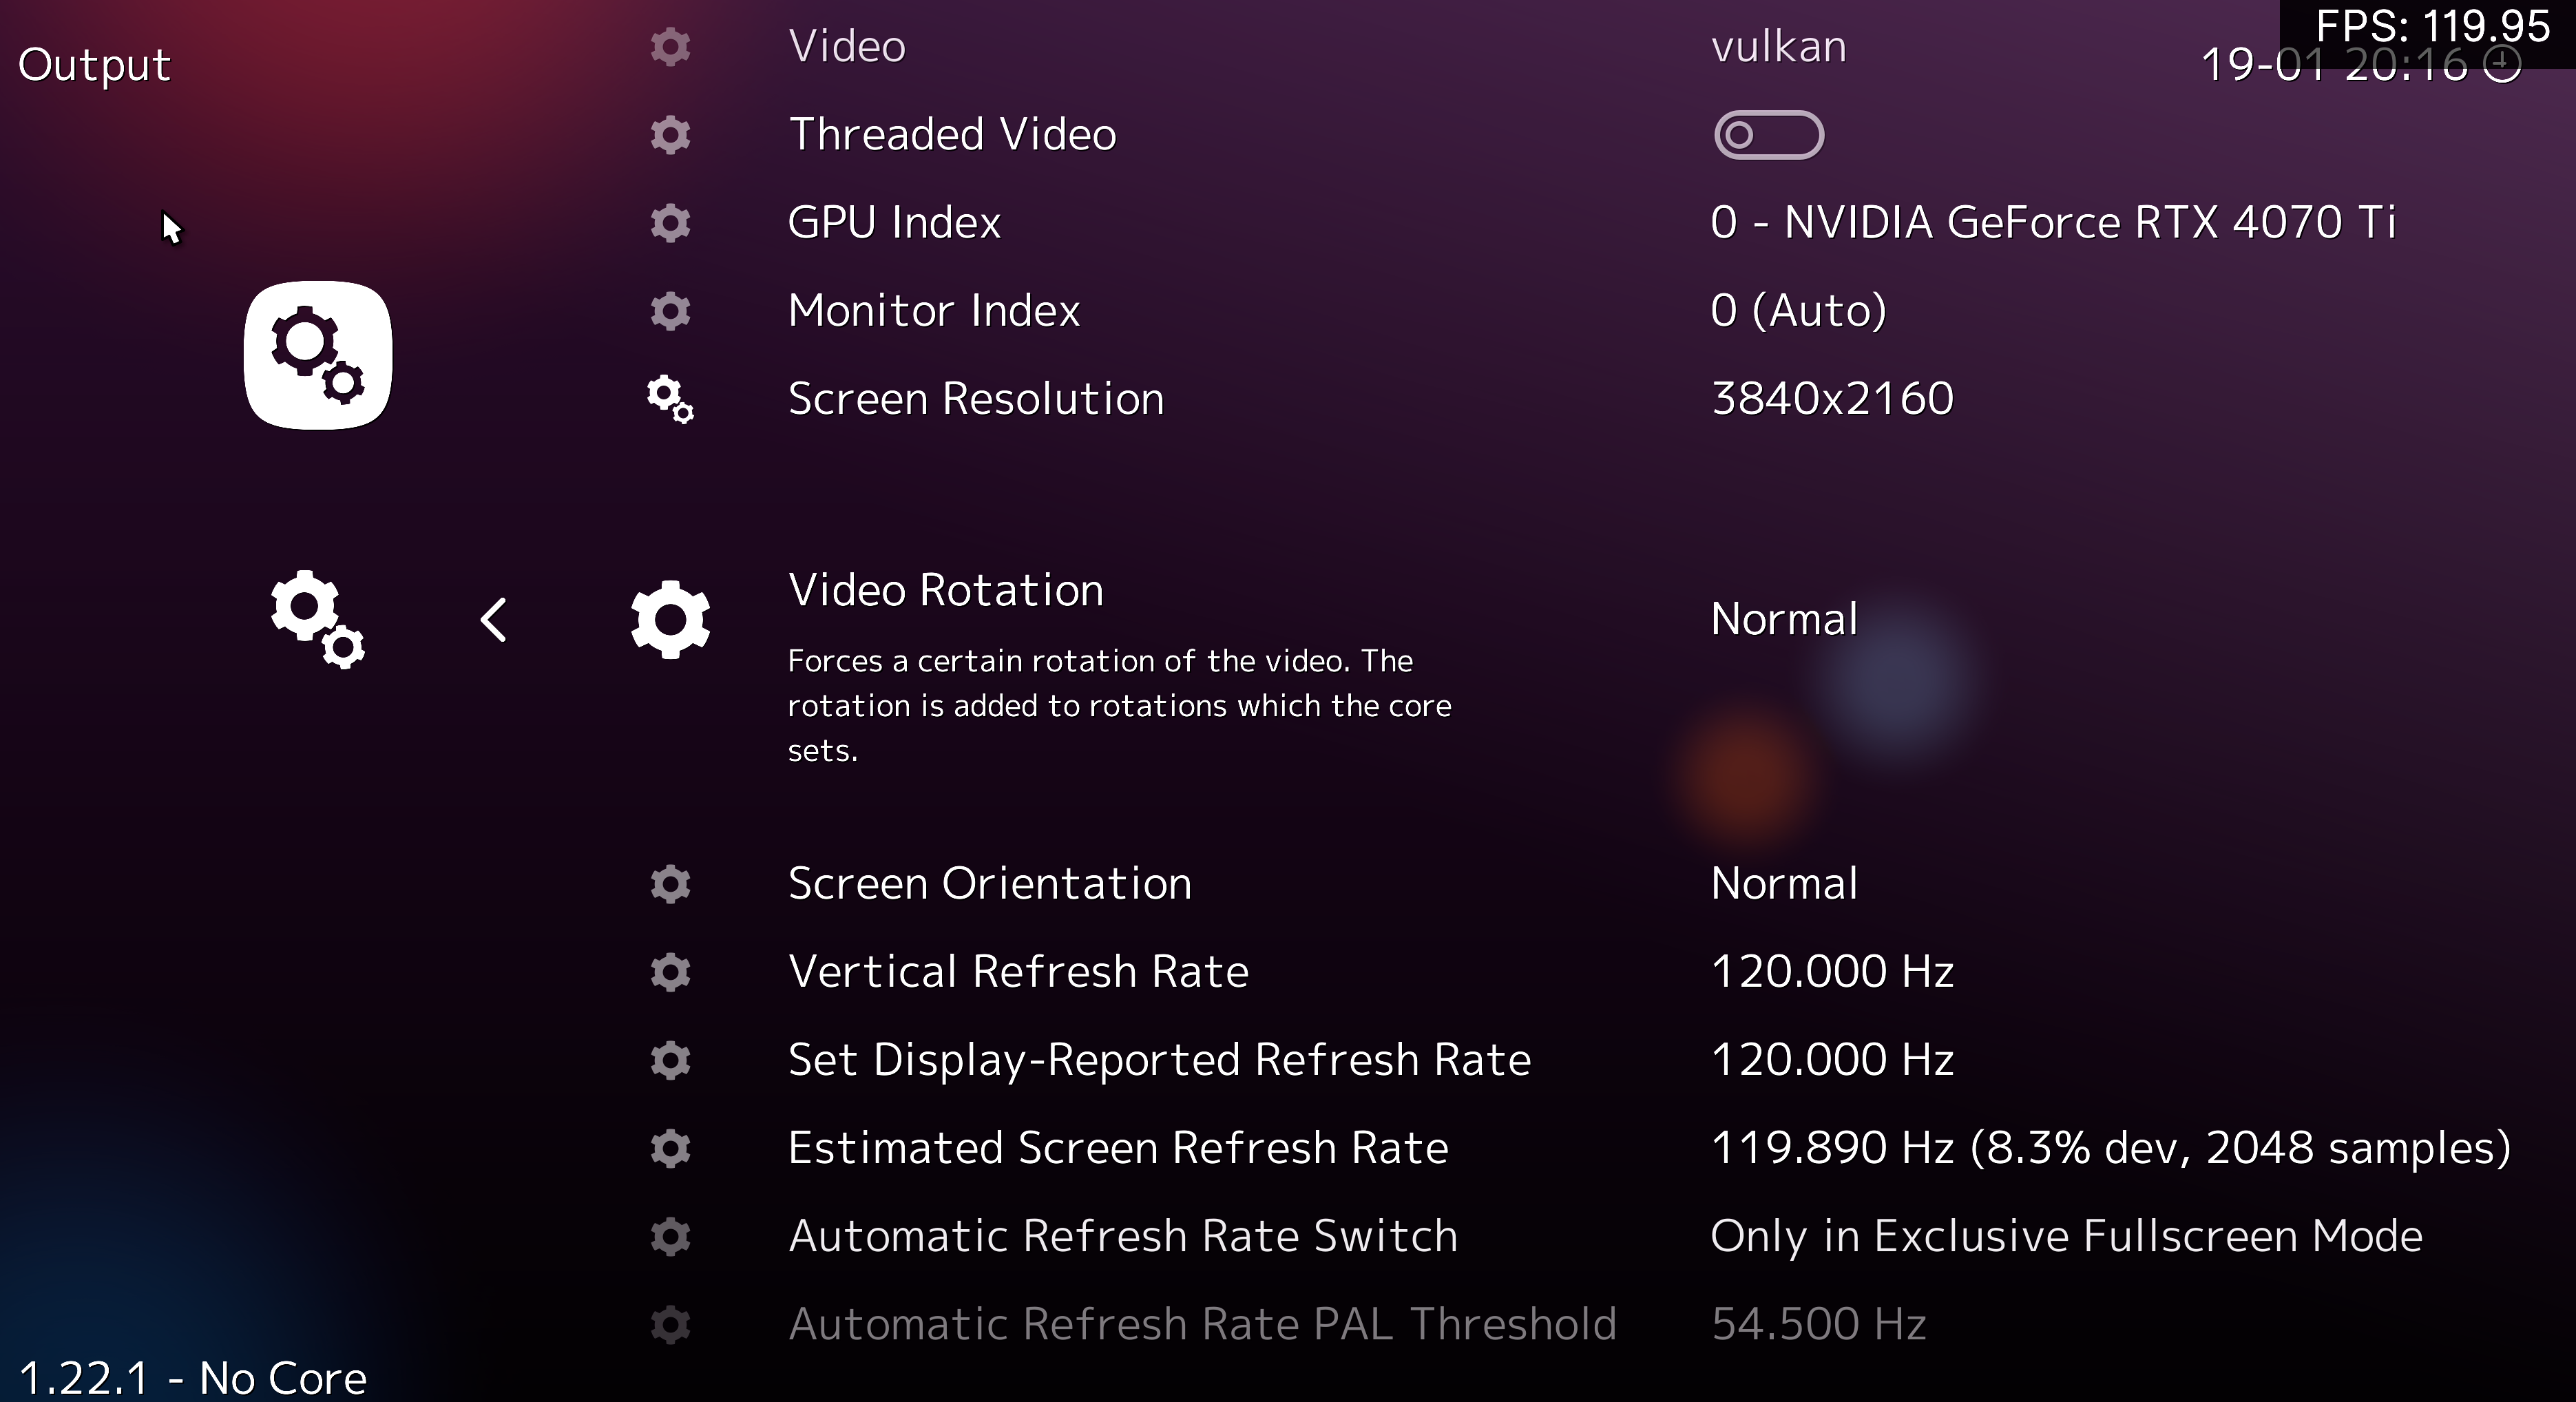Click the large Settings category tile icon
Viewport: 2576px width, 1402px height.
[x=318, y=355]
